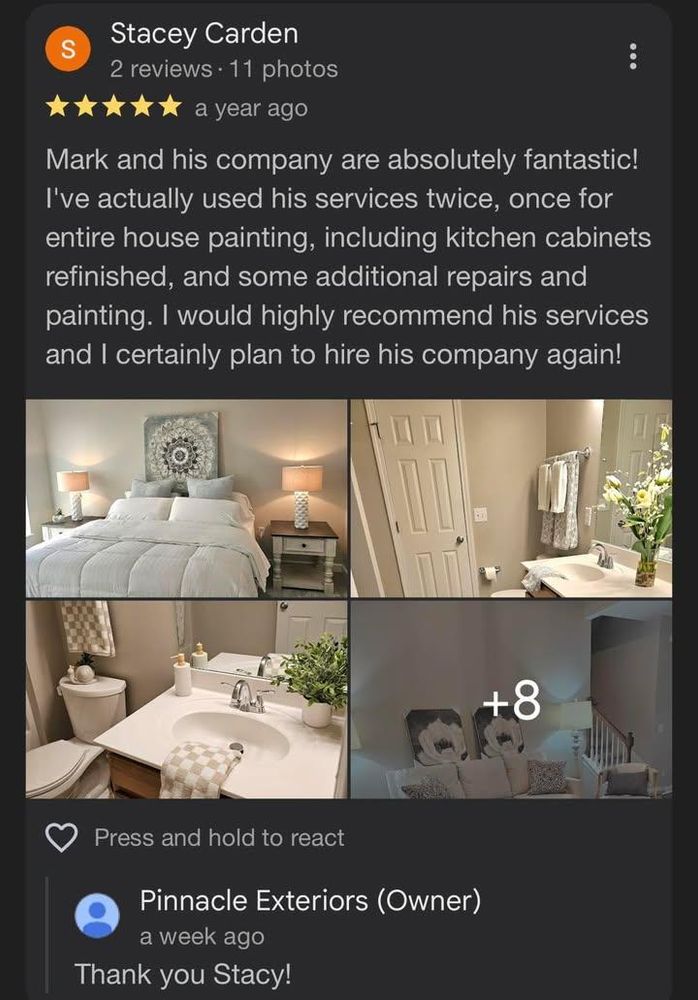Open the bedroom photo thumbnail

(x=186, y=499)
